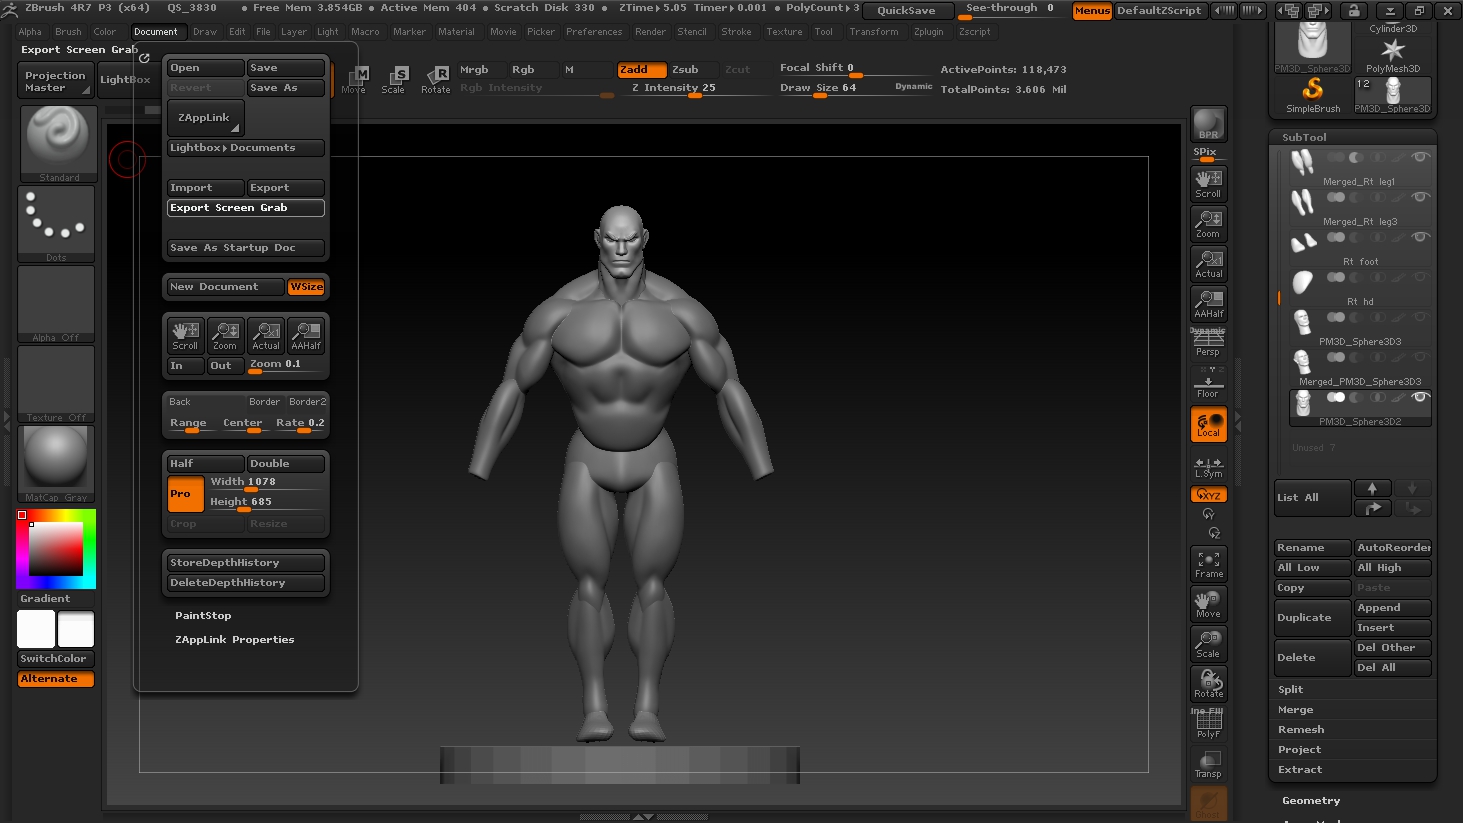
Task: Expand the Geometry section
Action: (1311, 801)
